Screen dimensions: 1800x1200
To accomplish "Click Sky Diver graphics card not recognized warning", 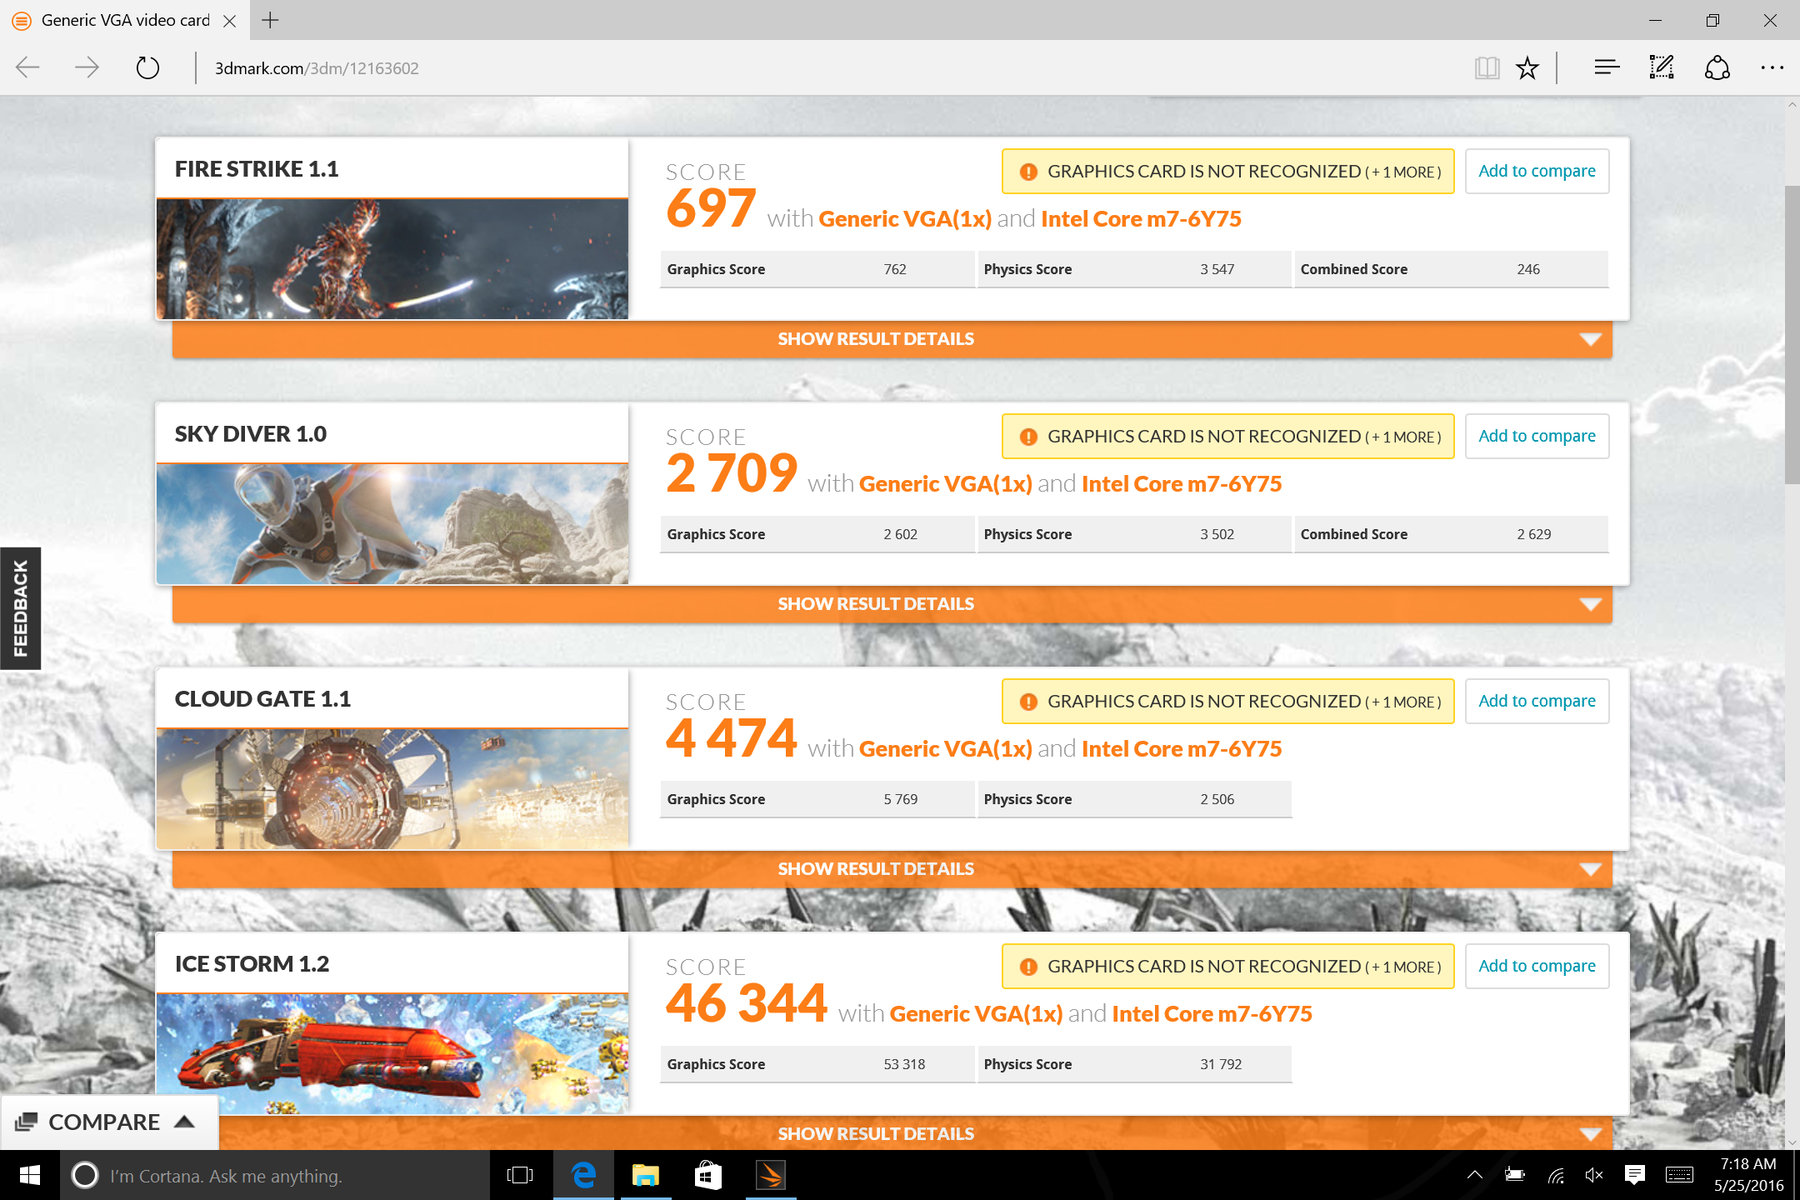I will point(1228,436).
